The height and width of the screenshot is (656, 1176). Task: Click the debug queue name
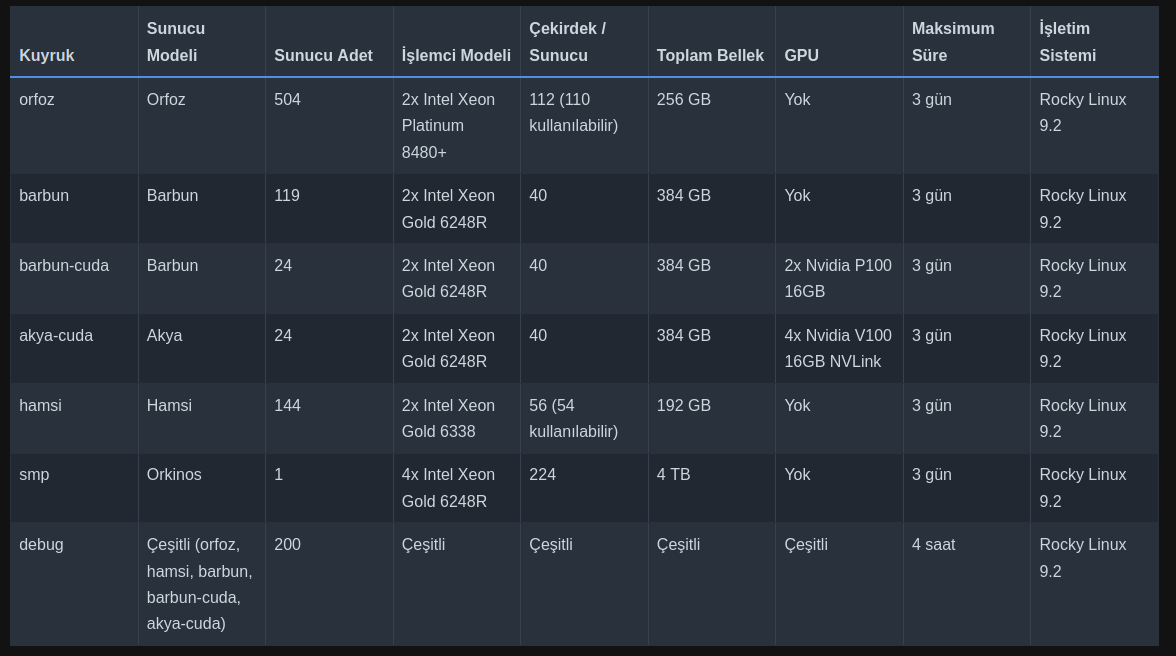pyautogui.click(x=41, y=544)
